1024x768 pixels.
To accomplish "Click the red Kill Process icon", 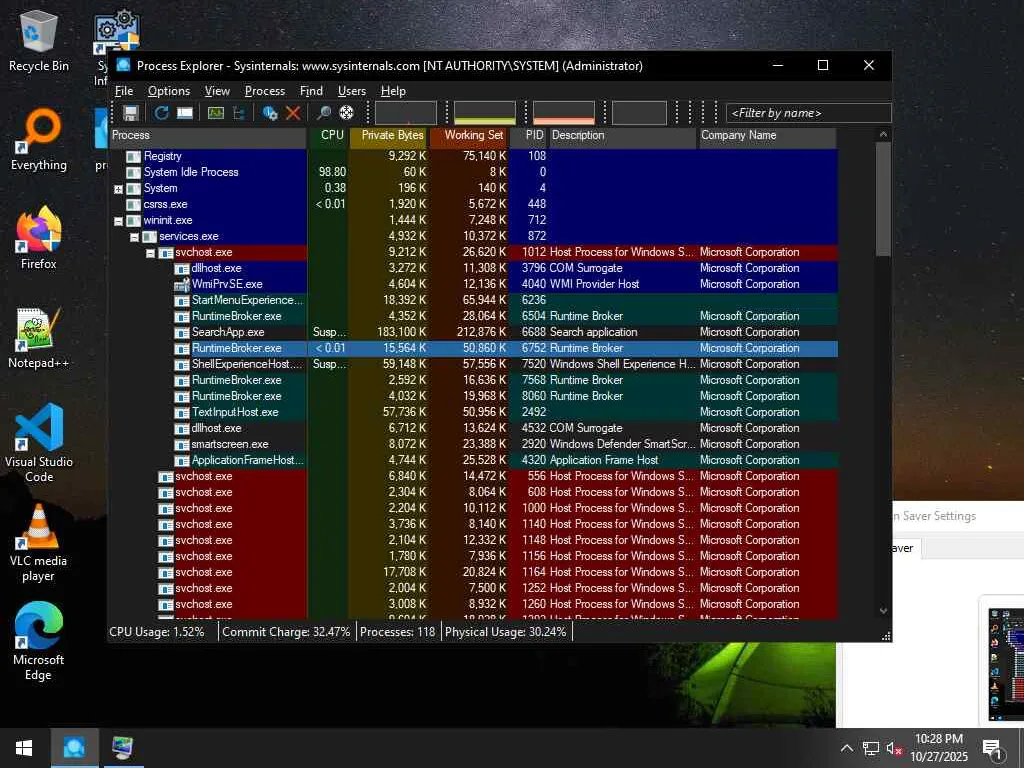I will pos(293,113).
